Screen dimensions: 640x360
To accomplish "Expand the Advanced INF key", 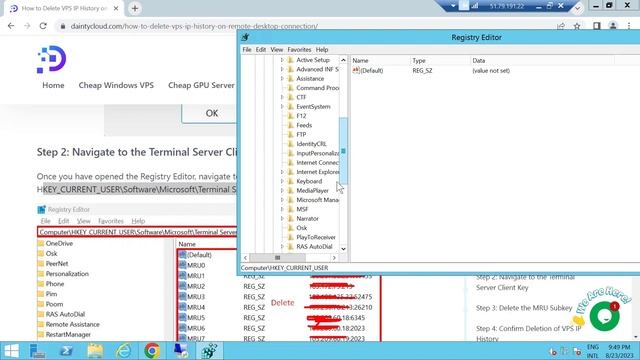I will (x=282, y=69).
